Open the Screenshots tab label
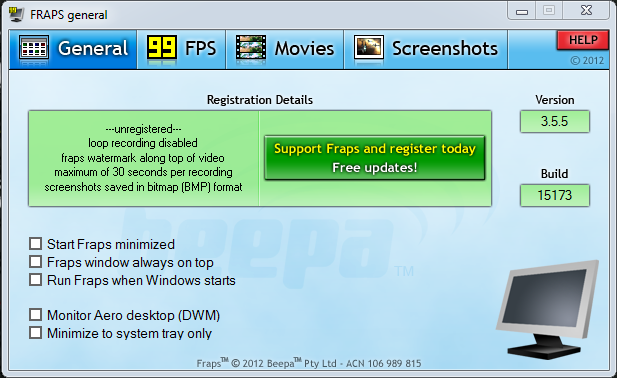The height and width of the screenshot is (378, 617). pos(445,49)
